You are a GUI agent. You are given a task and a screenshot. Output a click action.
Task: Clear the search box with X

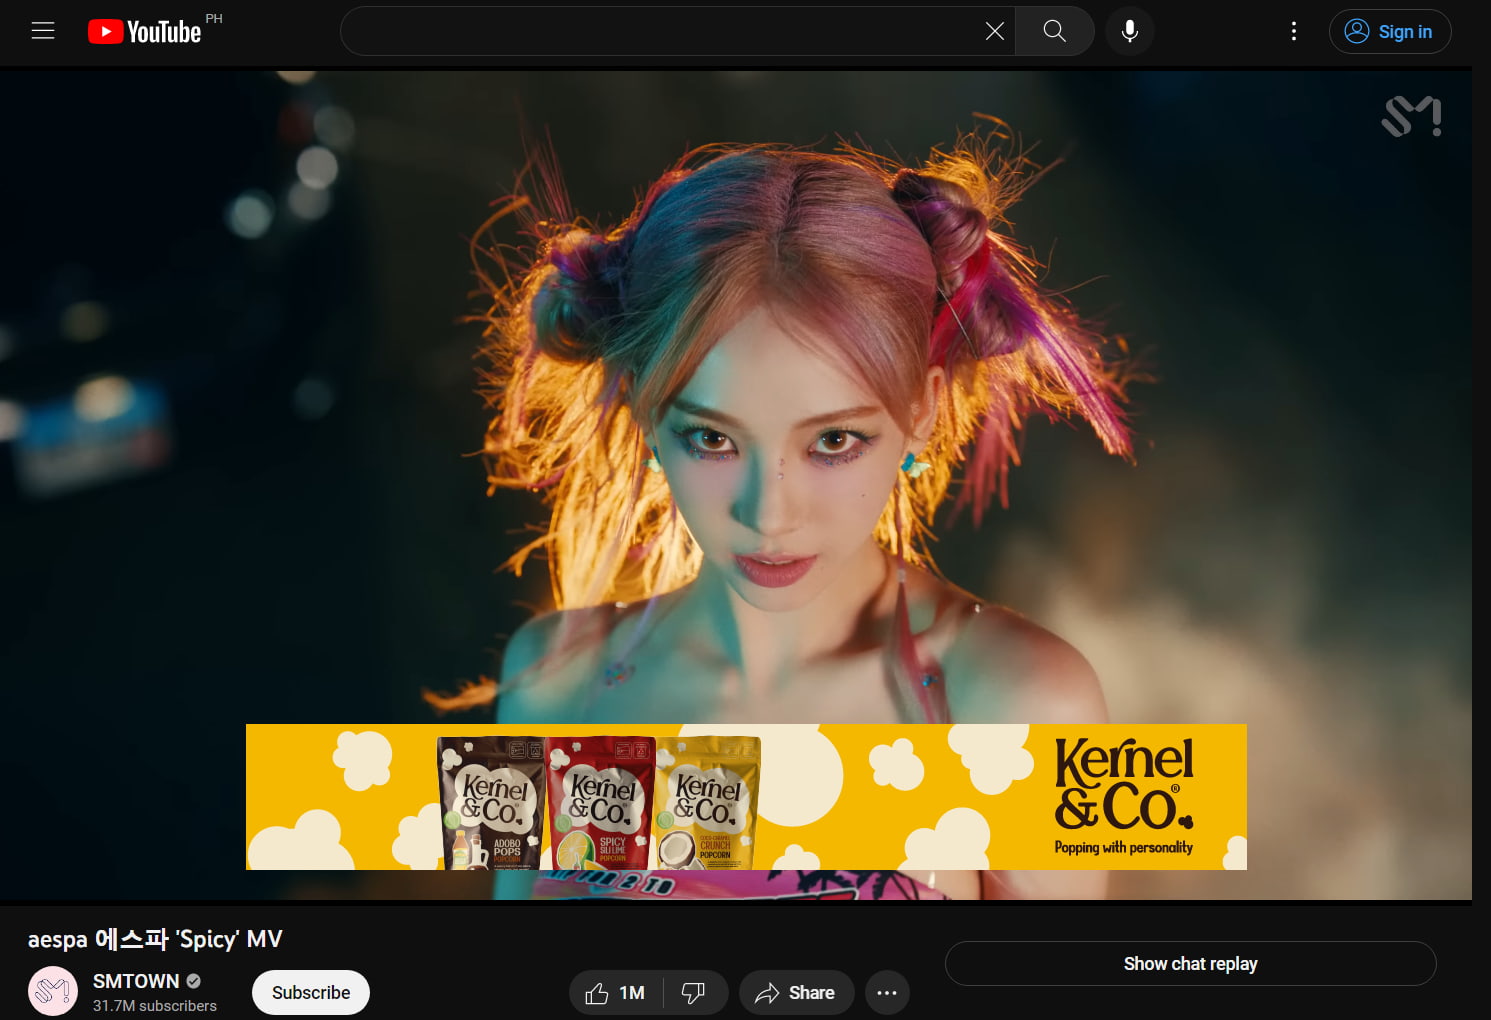[x=994, y=31]
